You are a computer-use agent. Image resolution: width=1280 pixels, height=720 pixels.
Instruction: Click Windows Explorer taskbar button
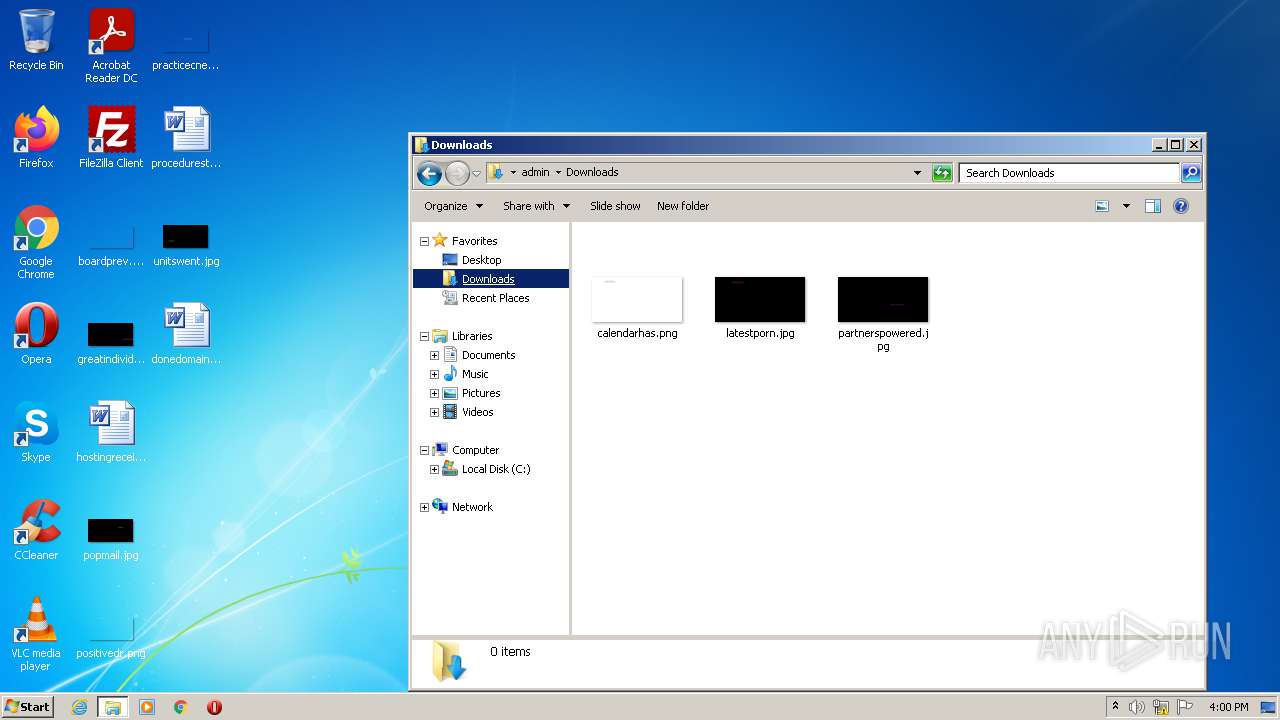coord(113,707)
